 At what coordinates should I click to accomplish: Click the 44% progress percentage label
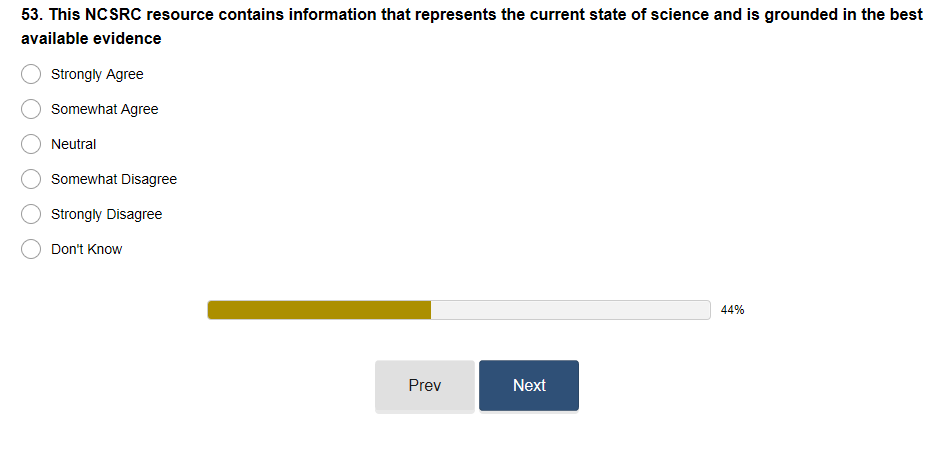point(732,310)
